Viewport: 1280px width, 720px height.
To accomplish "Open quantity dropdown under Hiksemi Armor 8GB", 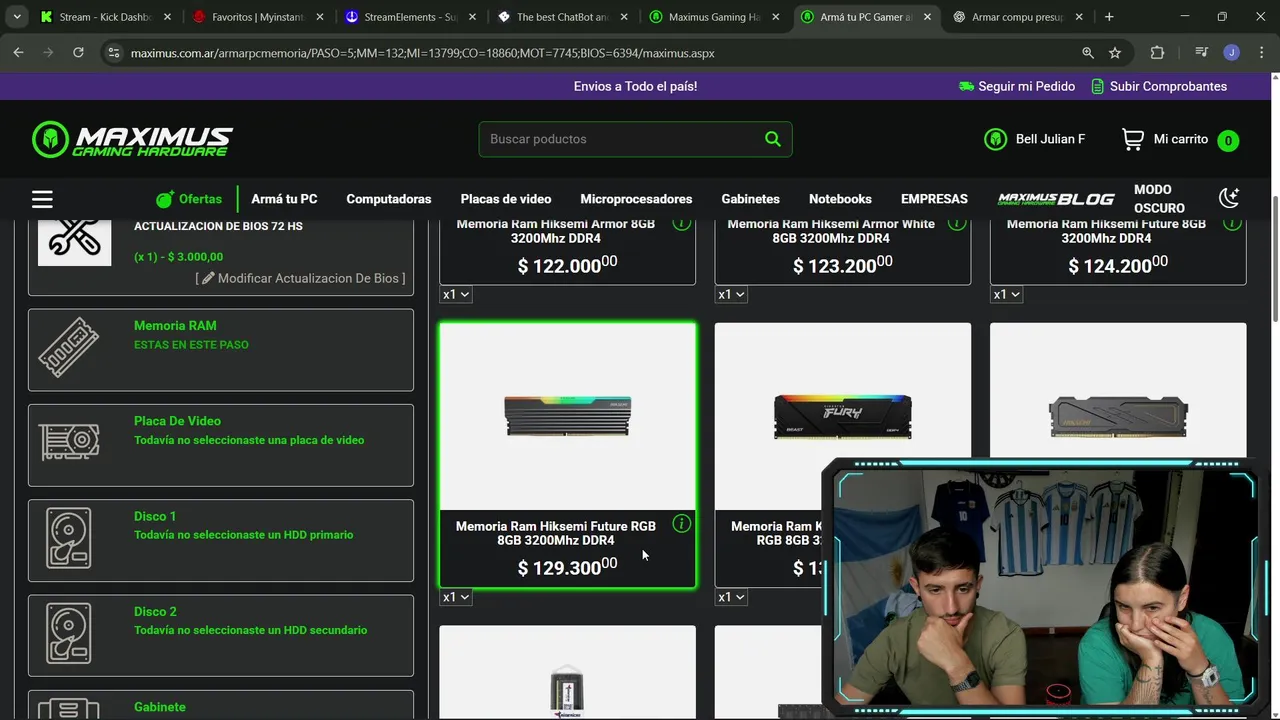I will point(456,294).
